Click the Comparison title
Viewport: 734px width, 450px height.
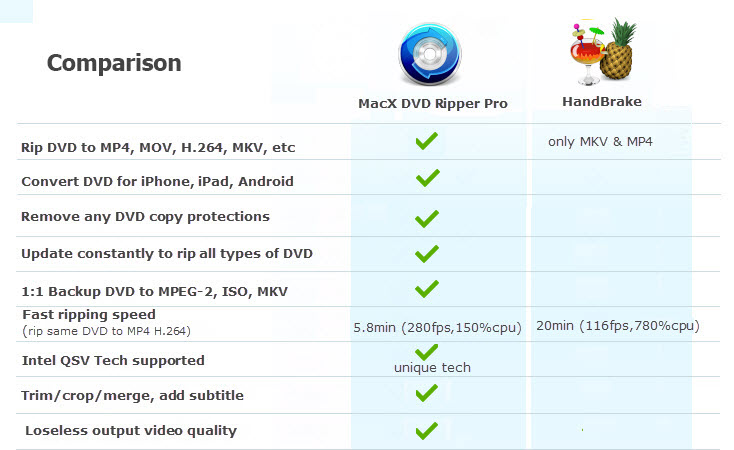pos(114,63)
